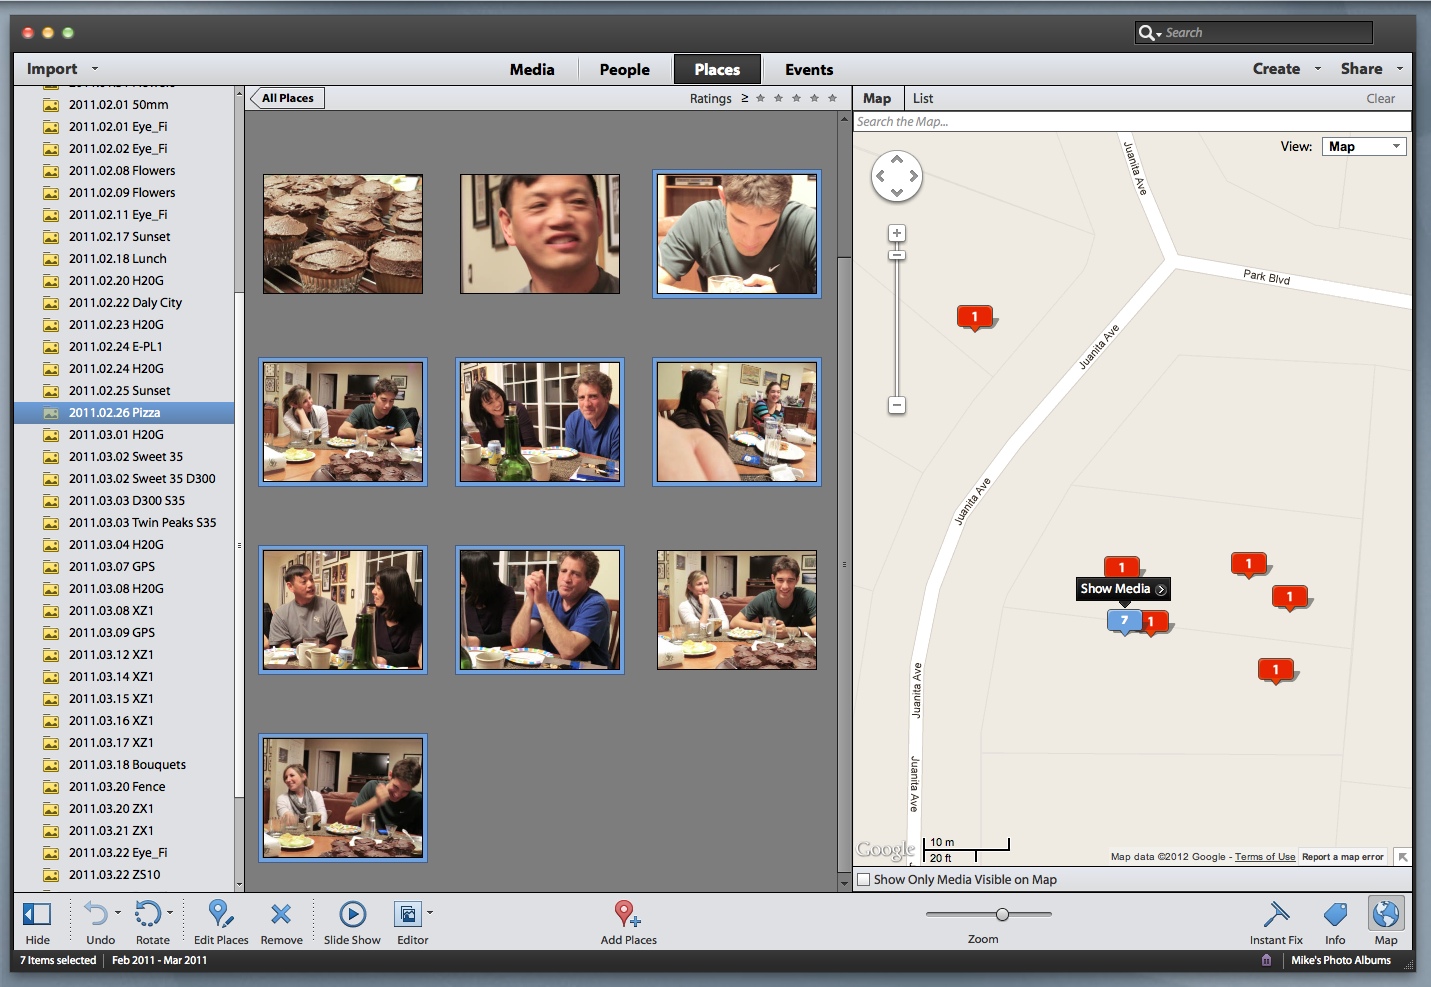Click the Undo icon
This screenshot has width=1431, height=987.
point(96,914)
